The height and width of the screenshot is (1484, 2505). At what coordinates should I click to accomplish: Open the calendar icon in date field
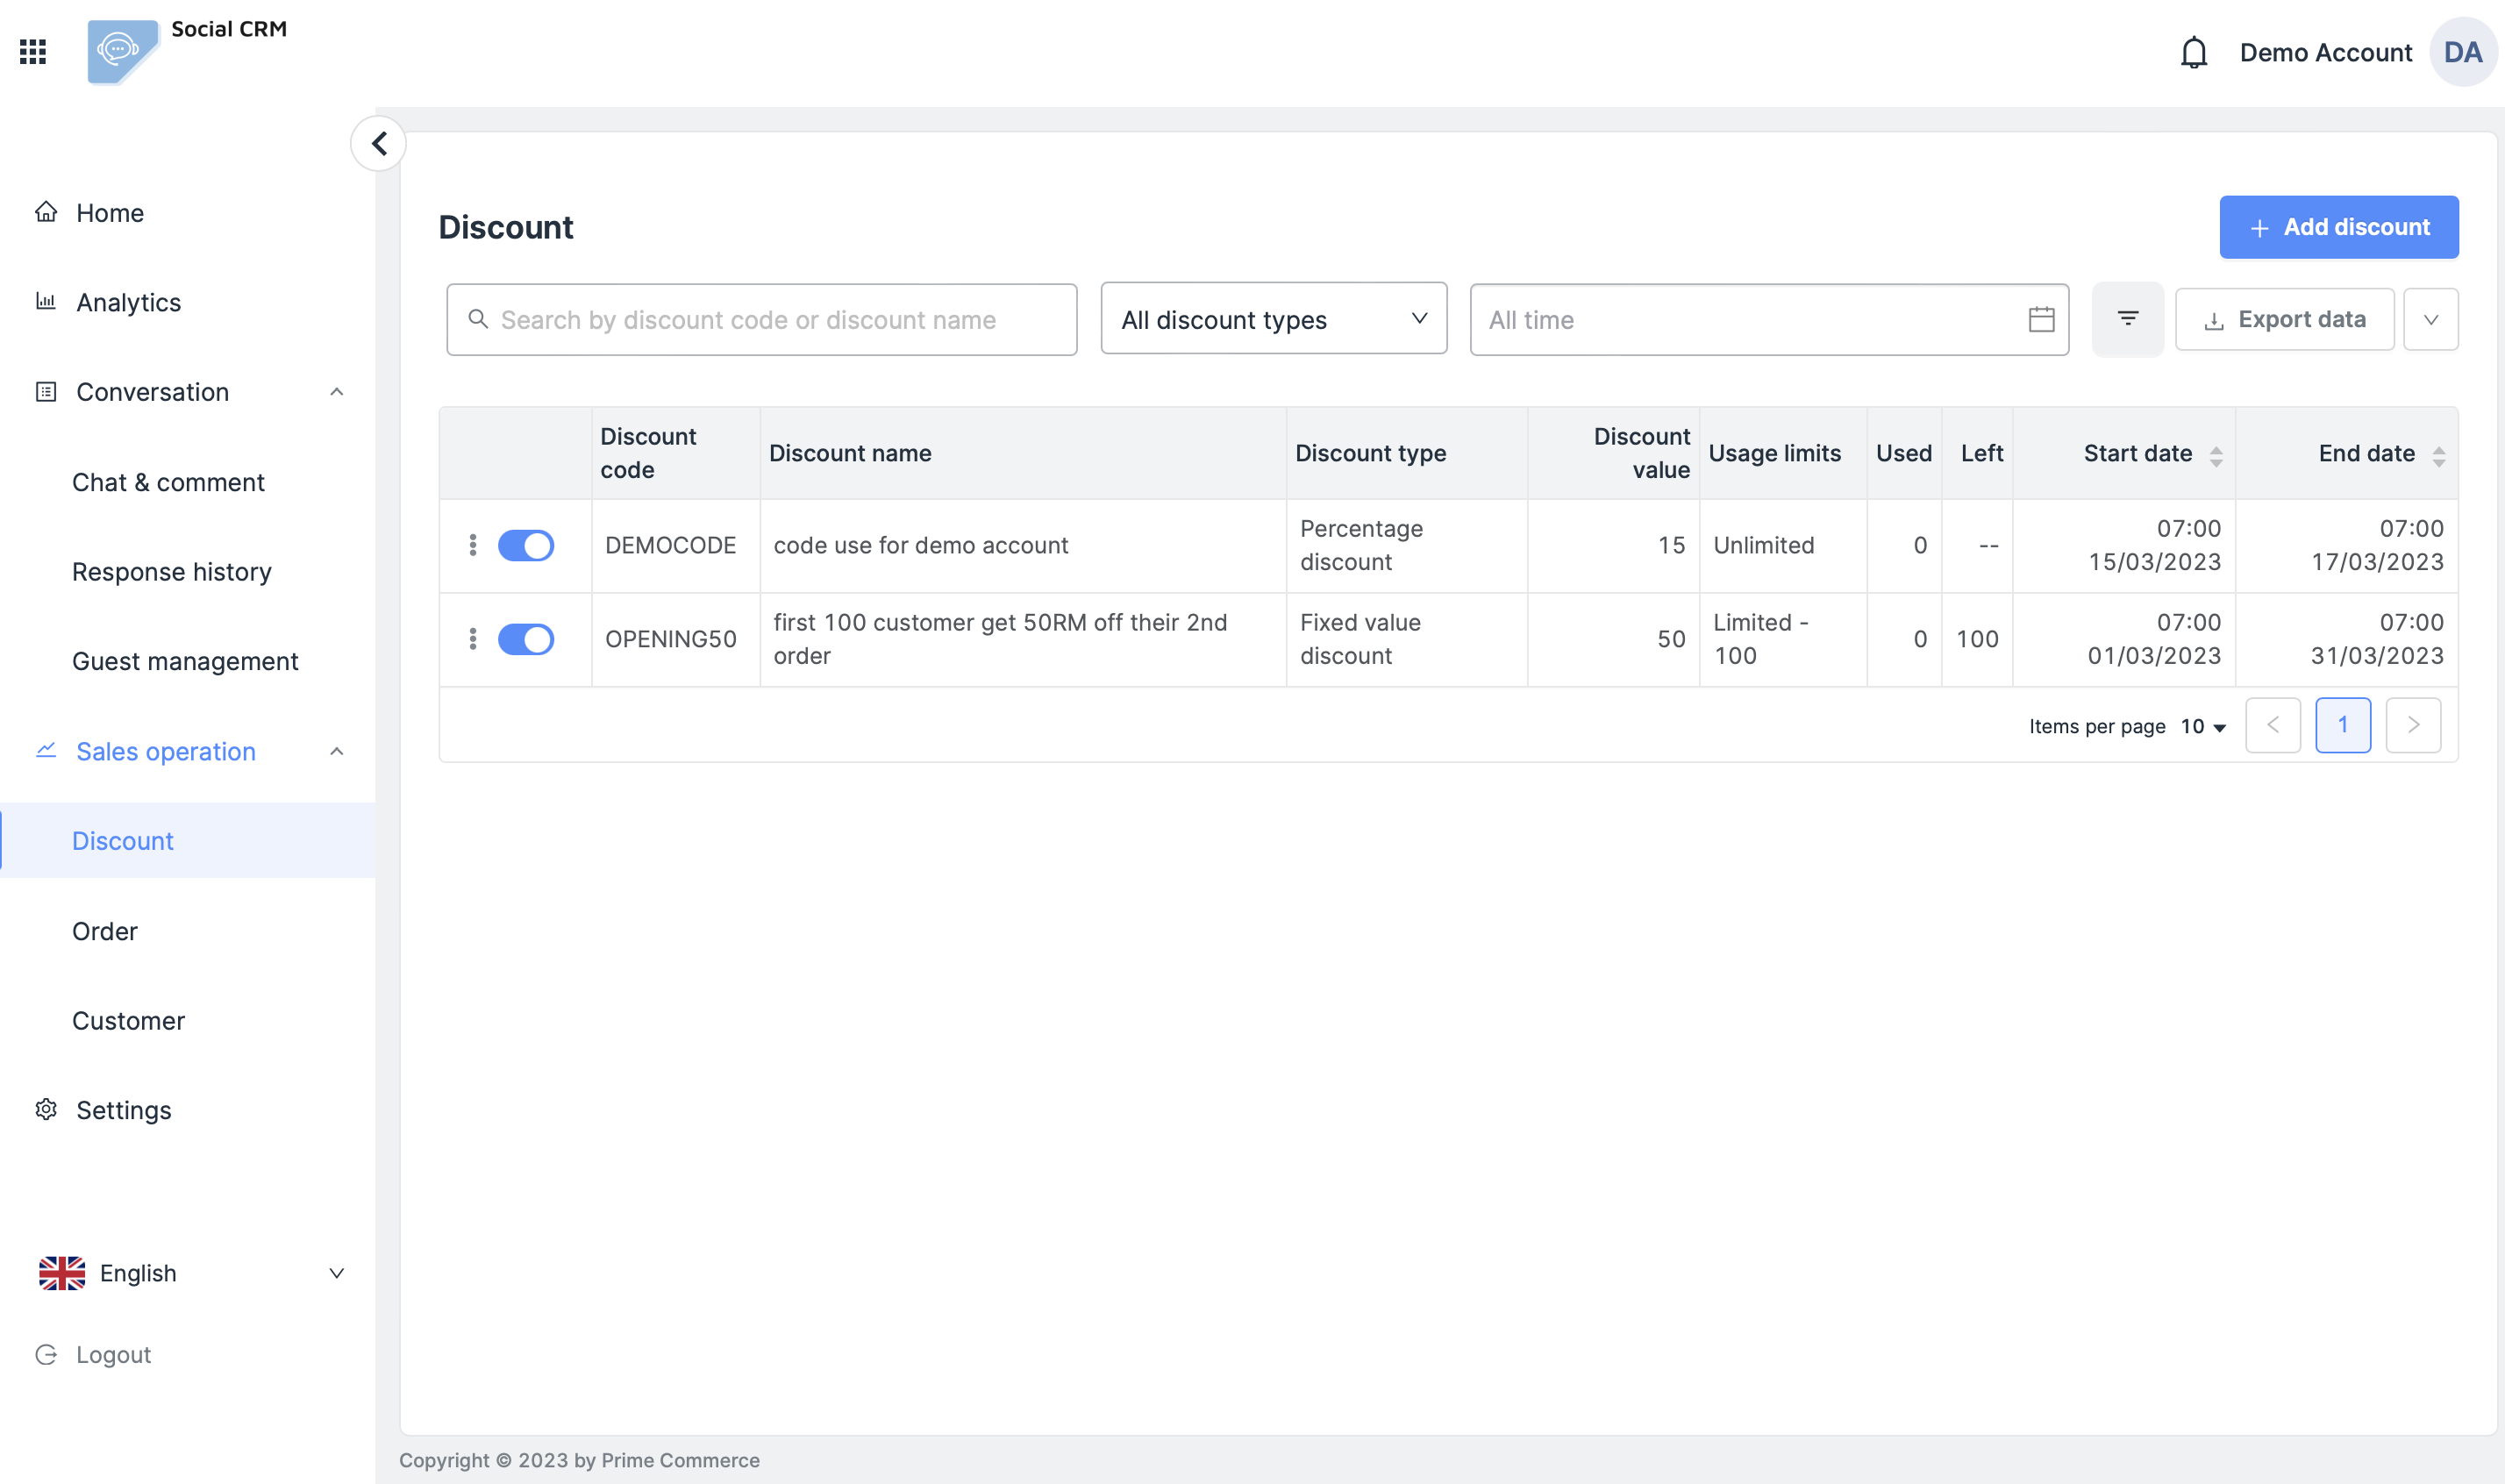[x=2041, y=320]
